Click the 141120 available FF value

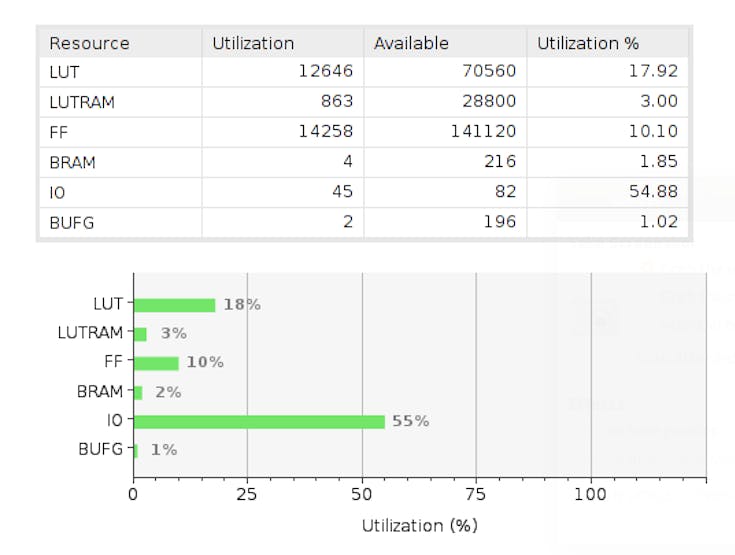[483, 131]
